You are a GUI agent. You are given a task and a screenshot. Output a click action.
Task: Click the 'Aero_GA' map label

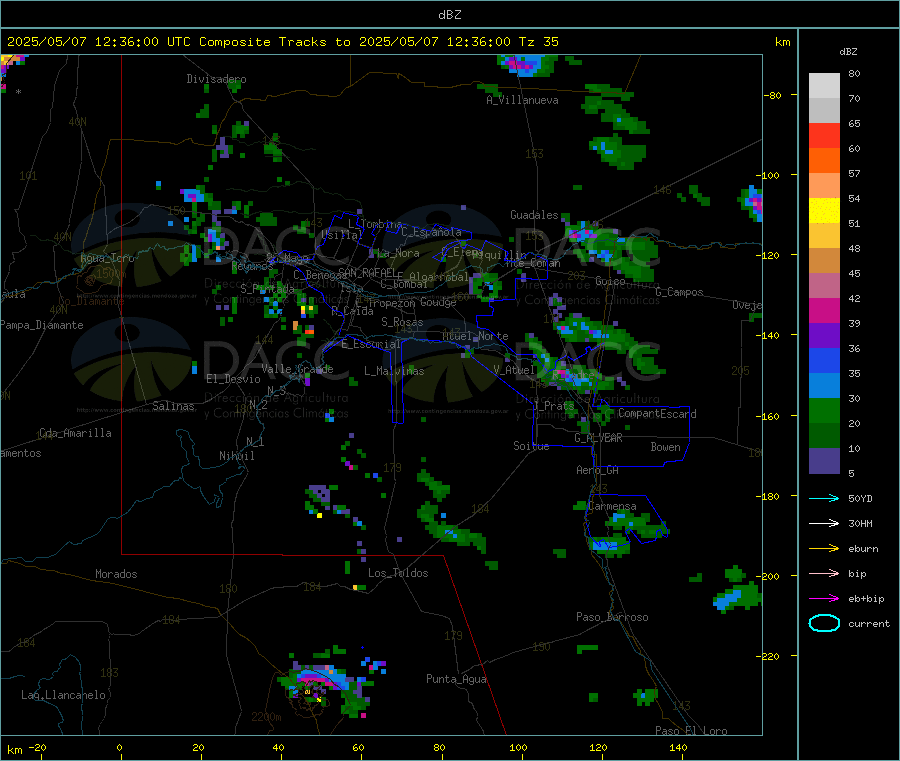[597, 470]
